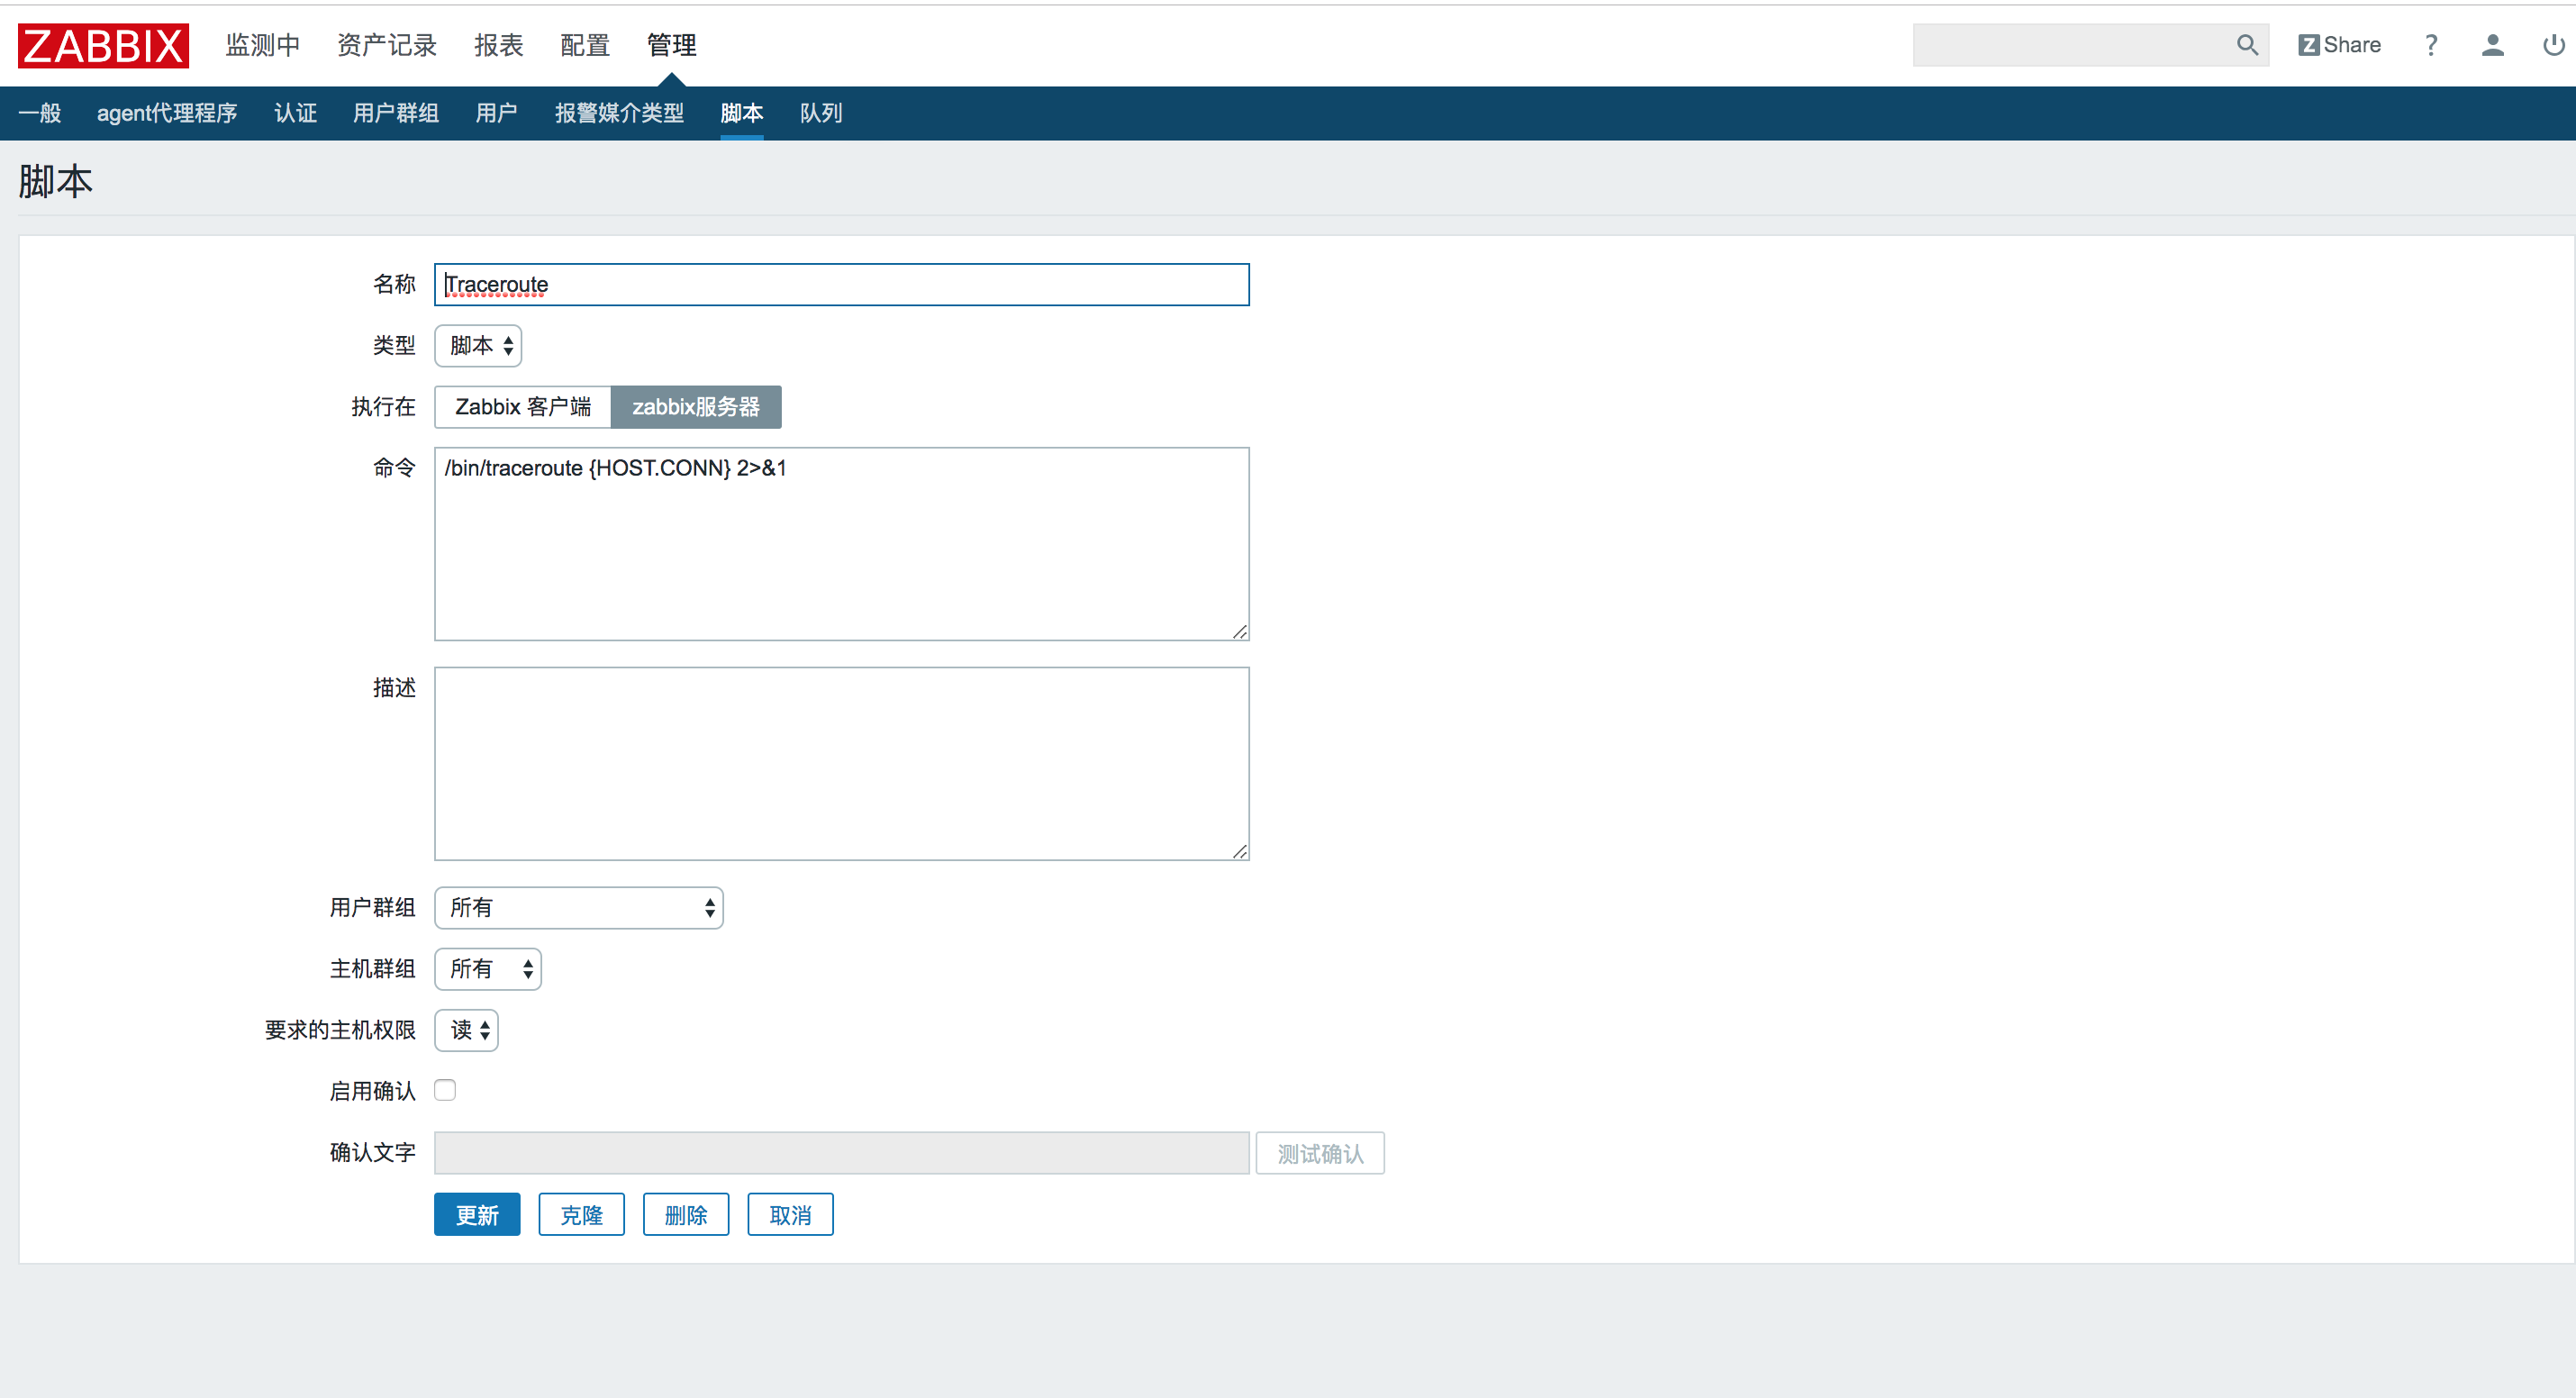Click the 删除 button
Screen dimensions: 2576x1398
(686, 1214)
